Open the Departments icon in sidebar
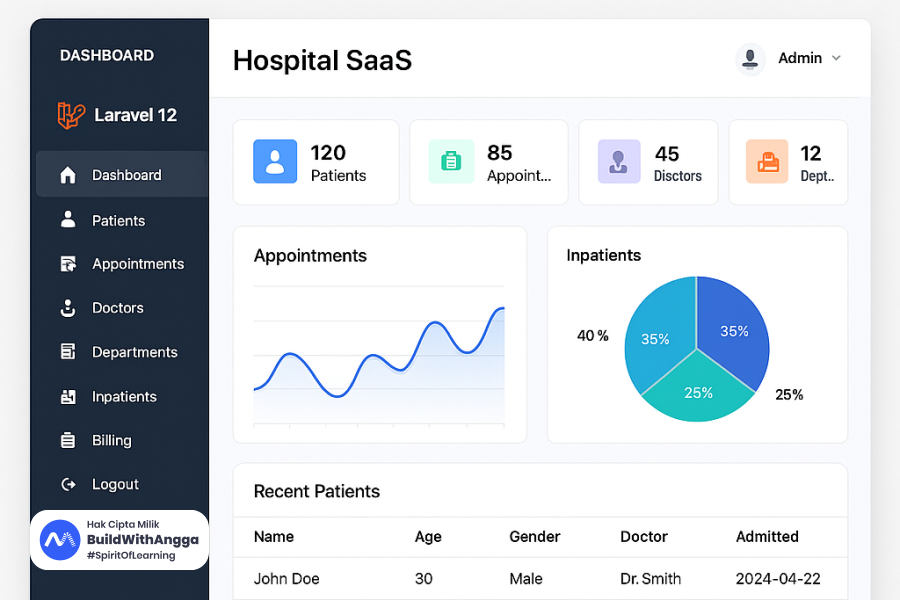This screenshot has width=900, height=600. tap(68, 352)
